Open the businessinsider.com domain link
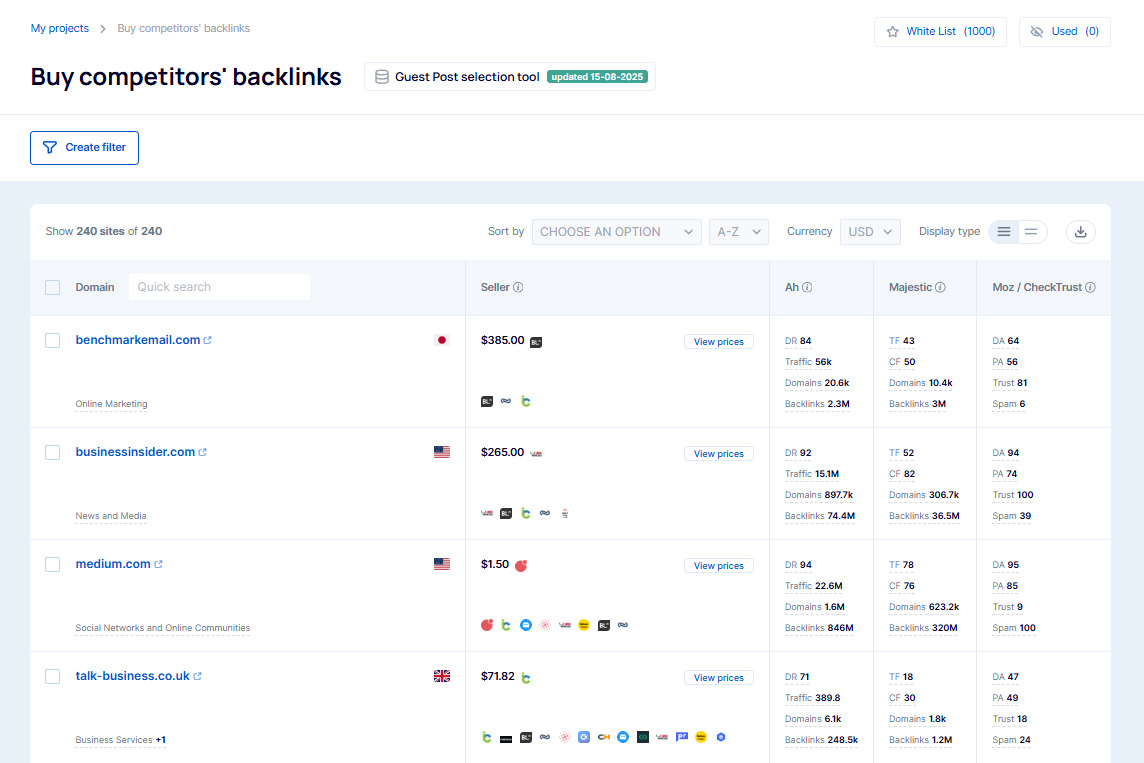Screen dimensions: 1144x763 pos(135,452)
